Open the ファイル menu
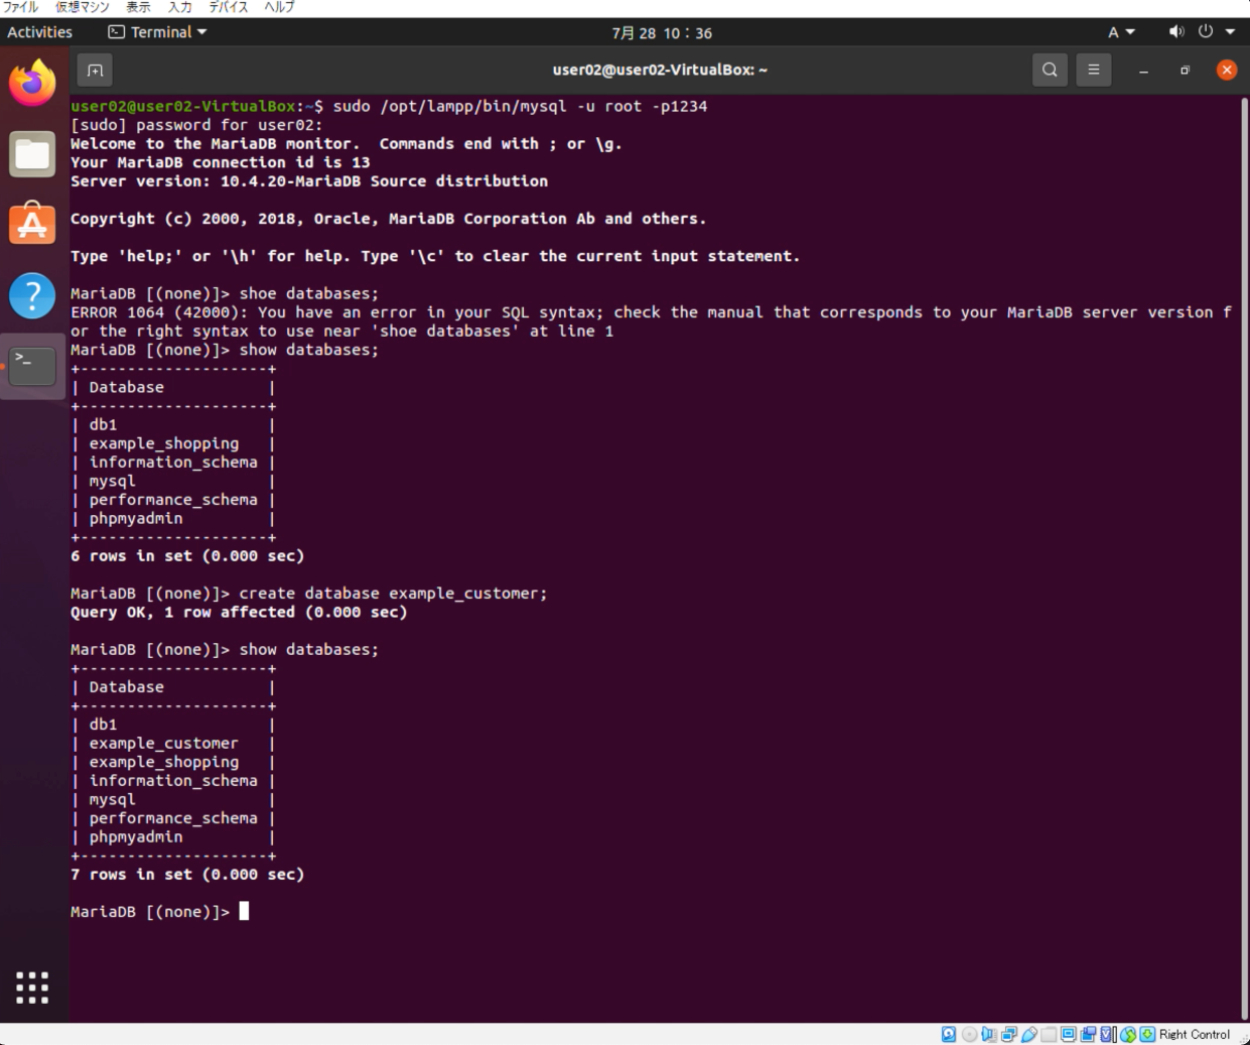Viewport: 1250px width, 1045px height. 20,7
